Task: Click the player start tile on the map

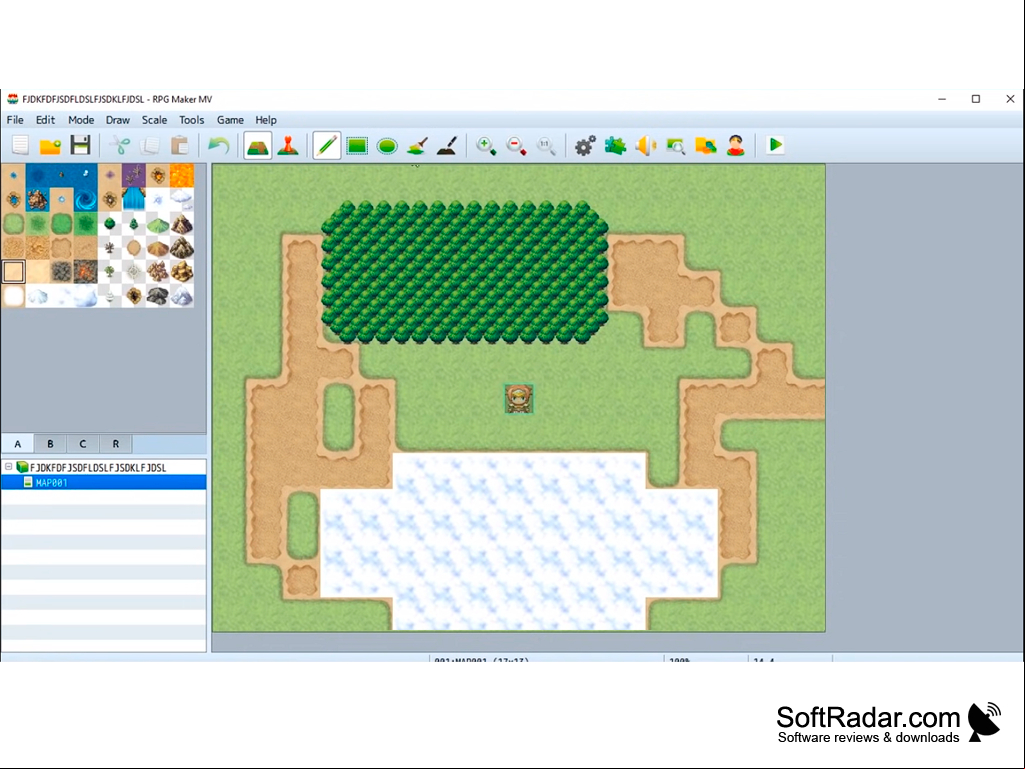Action: (519, 398)
